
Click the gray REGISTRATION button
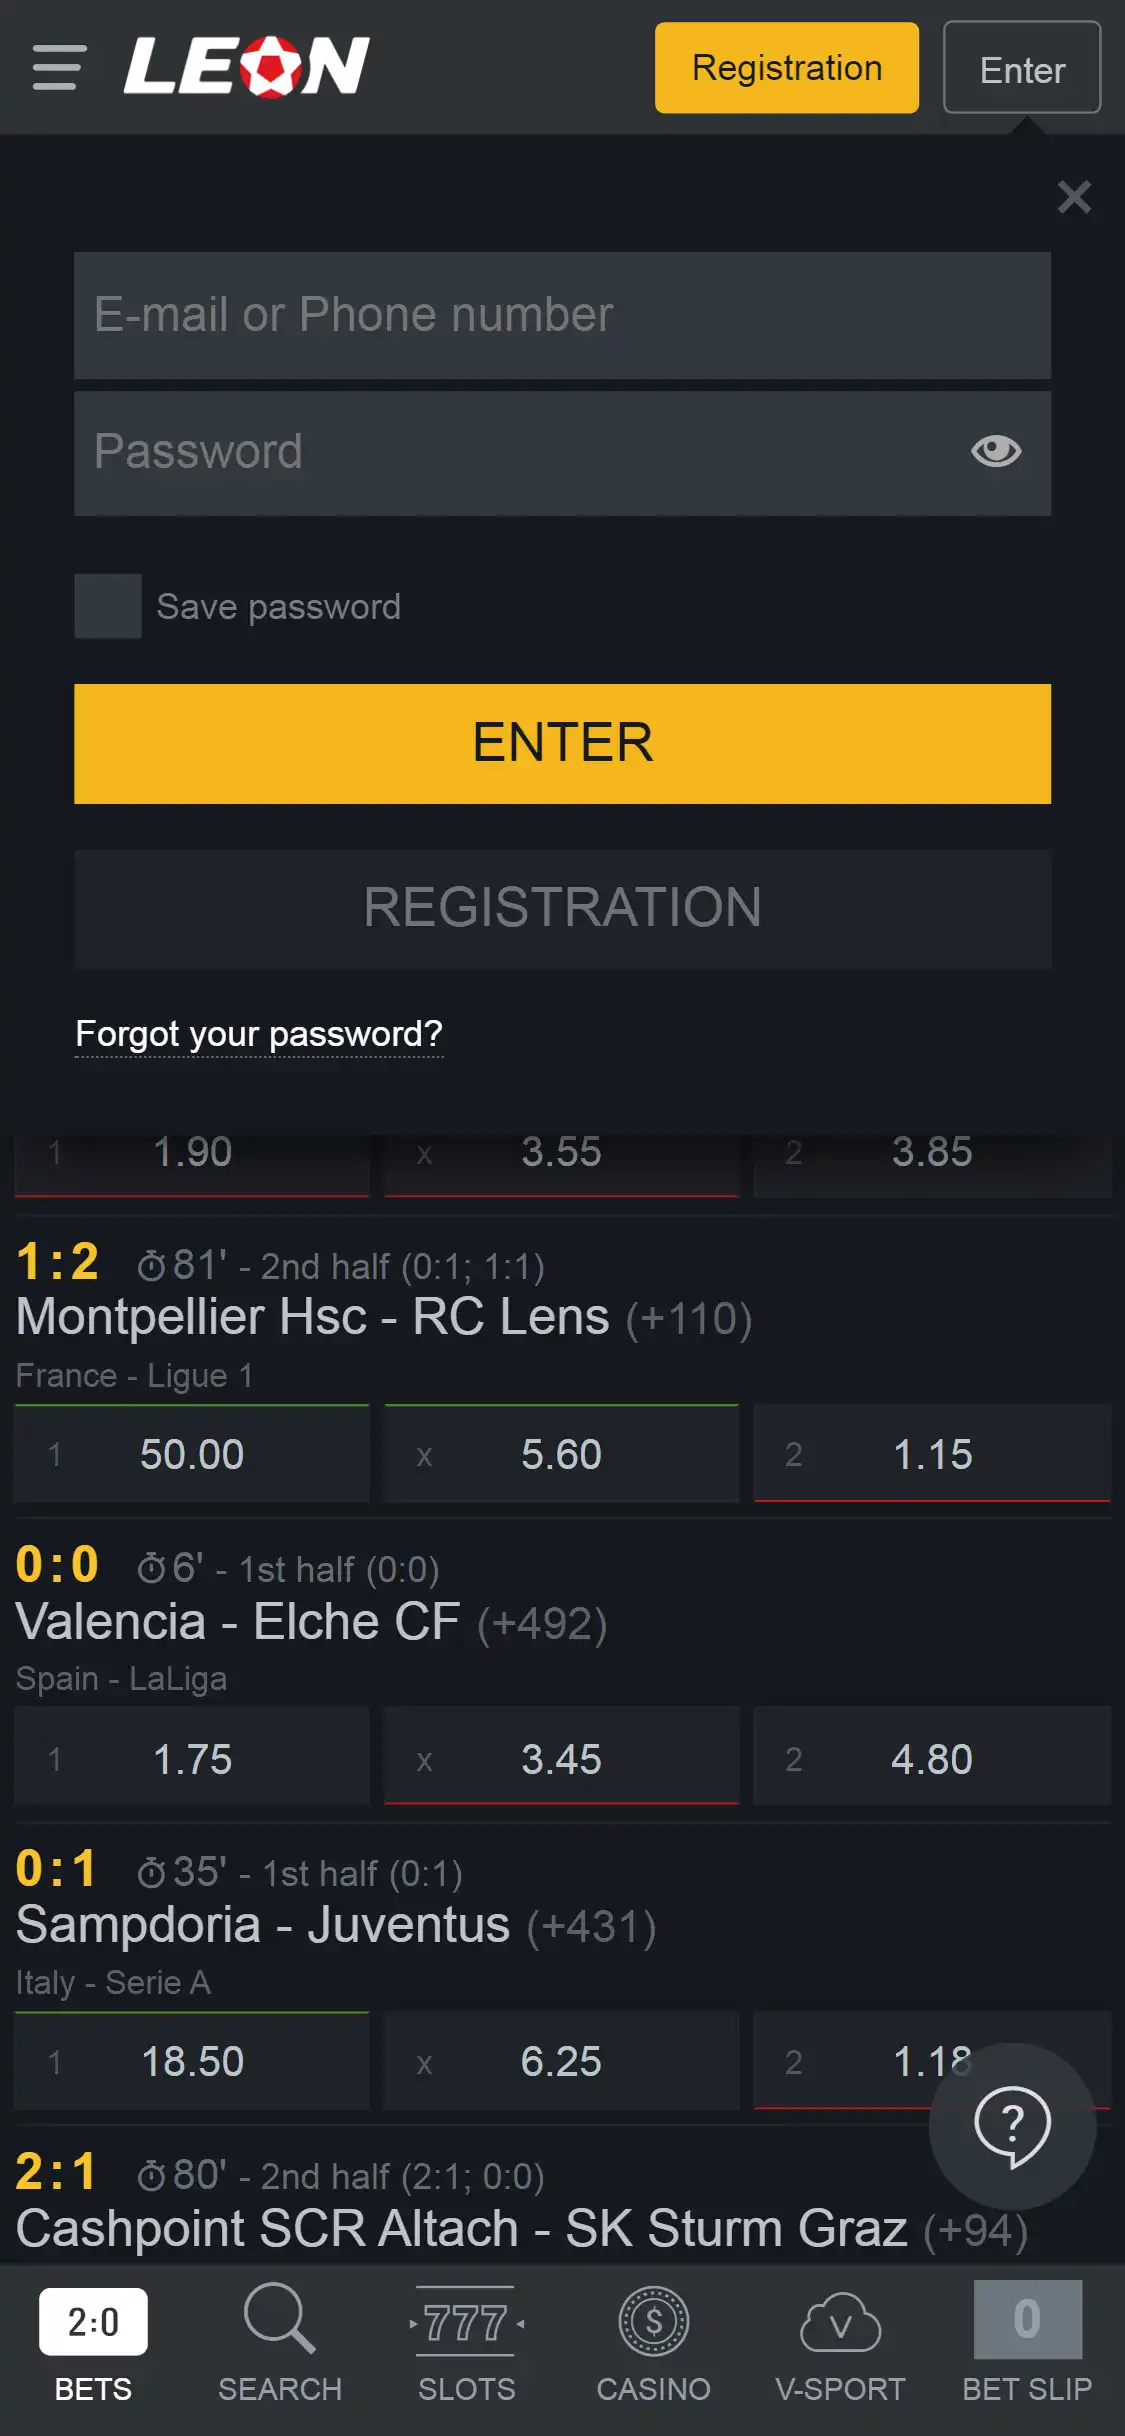(562, 908)
